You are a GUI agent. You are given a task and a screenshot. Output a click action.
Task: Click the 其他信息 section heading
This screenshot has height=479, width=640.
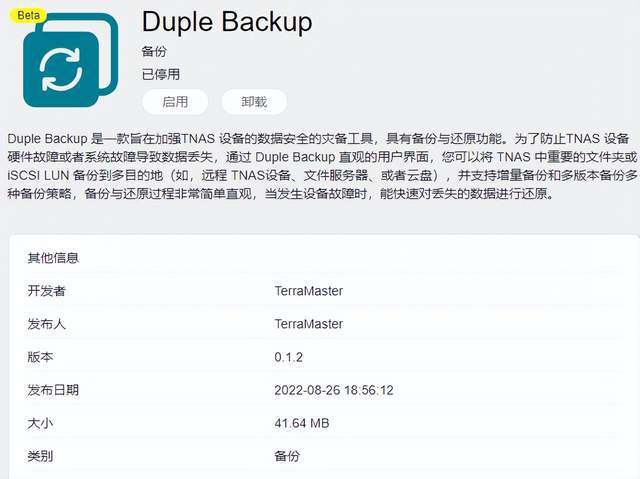(53, 258)
